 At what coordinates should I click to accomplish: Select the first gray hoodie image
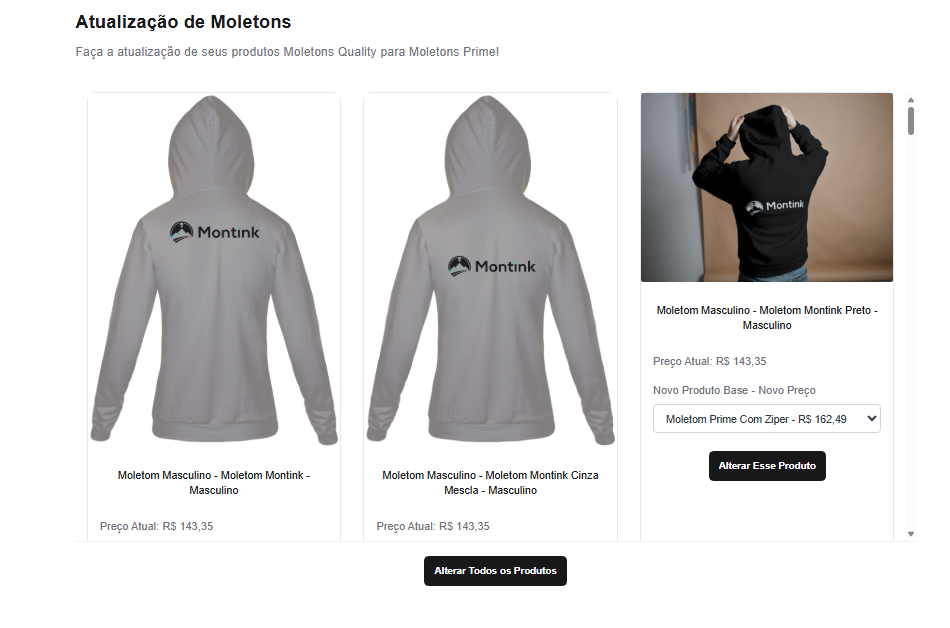pyautogui.click(x=214, y=269)
